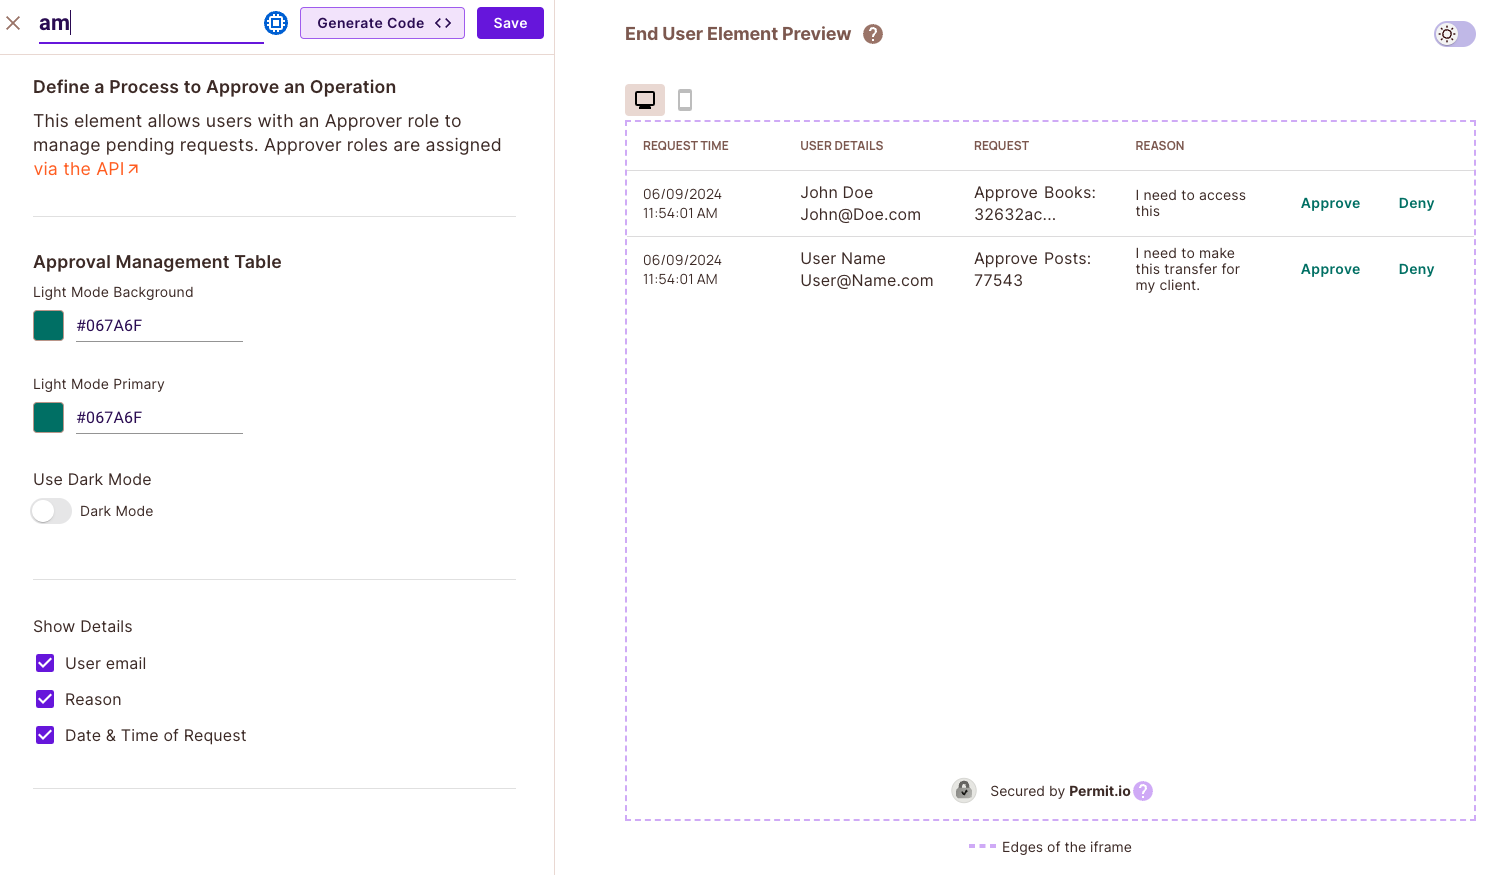Viewport: 1490px width, 875px height.
Task: Uncheck the User email option
Action: coord(44,662)
